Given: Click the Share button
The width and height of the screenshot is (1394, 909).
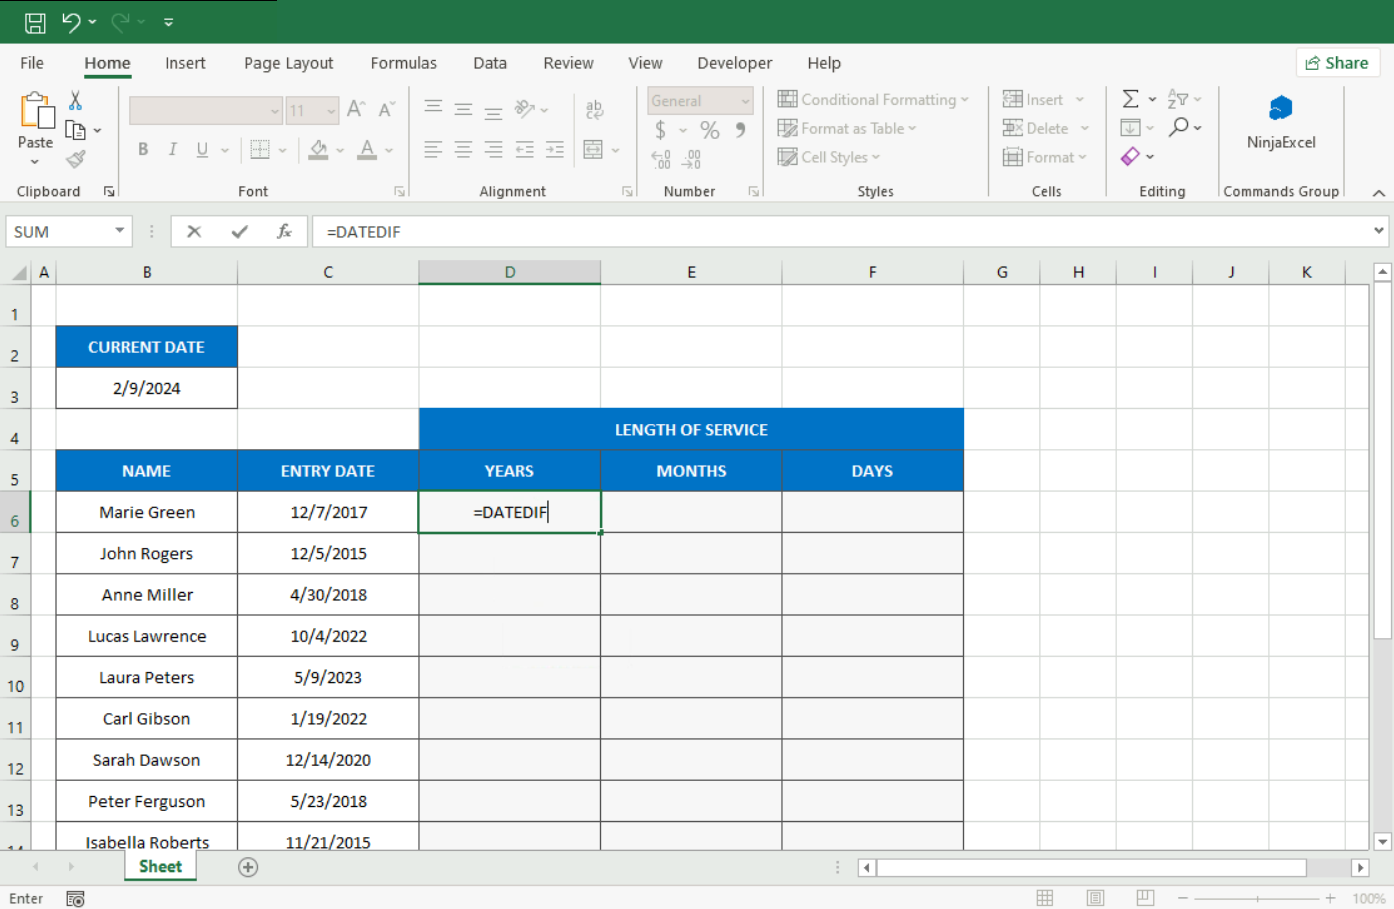Looking at the screenshot, I should click(1337, 63).
